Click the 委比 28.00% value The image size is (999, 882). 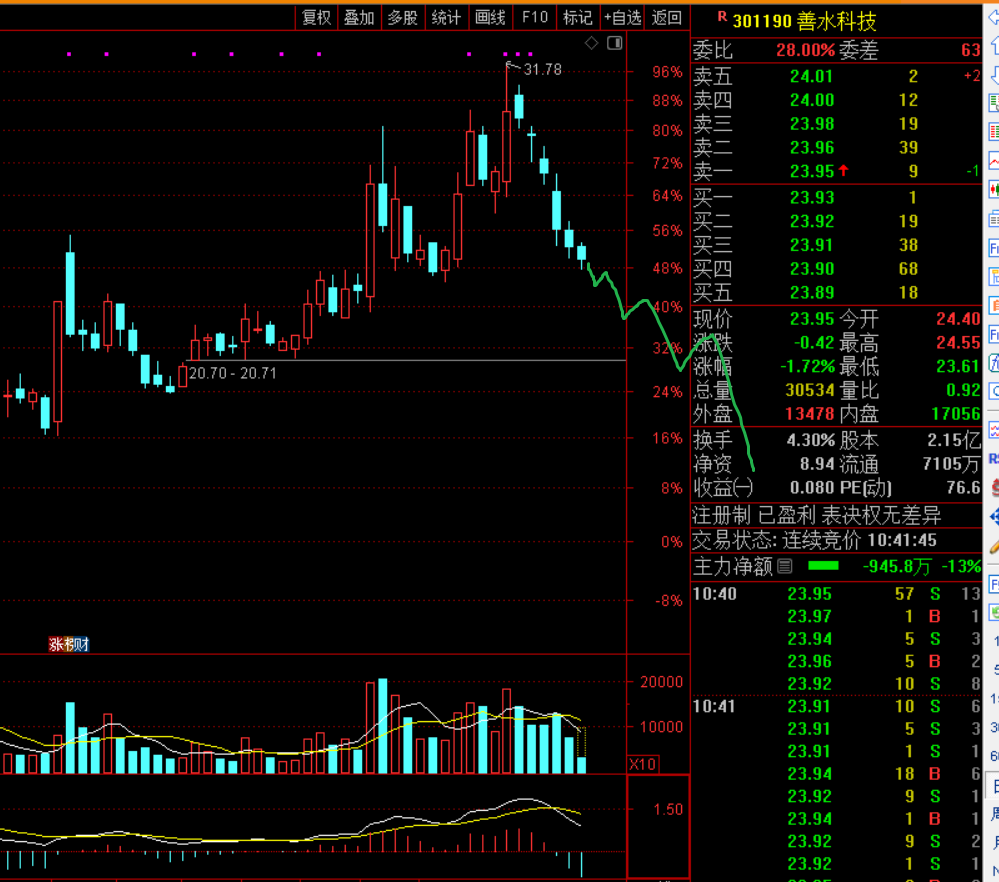coord(805,50)
